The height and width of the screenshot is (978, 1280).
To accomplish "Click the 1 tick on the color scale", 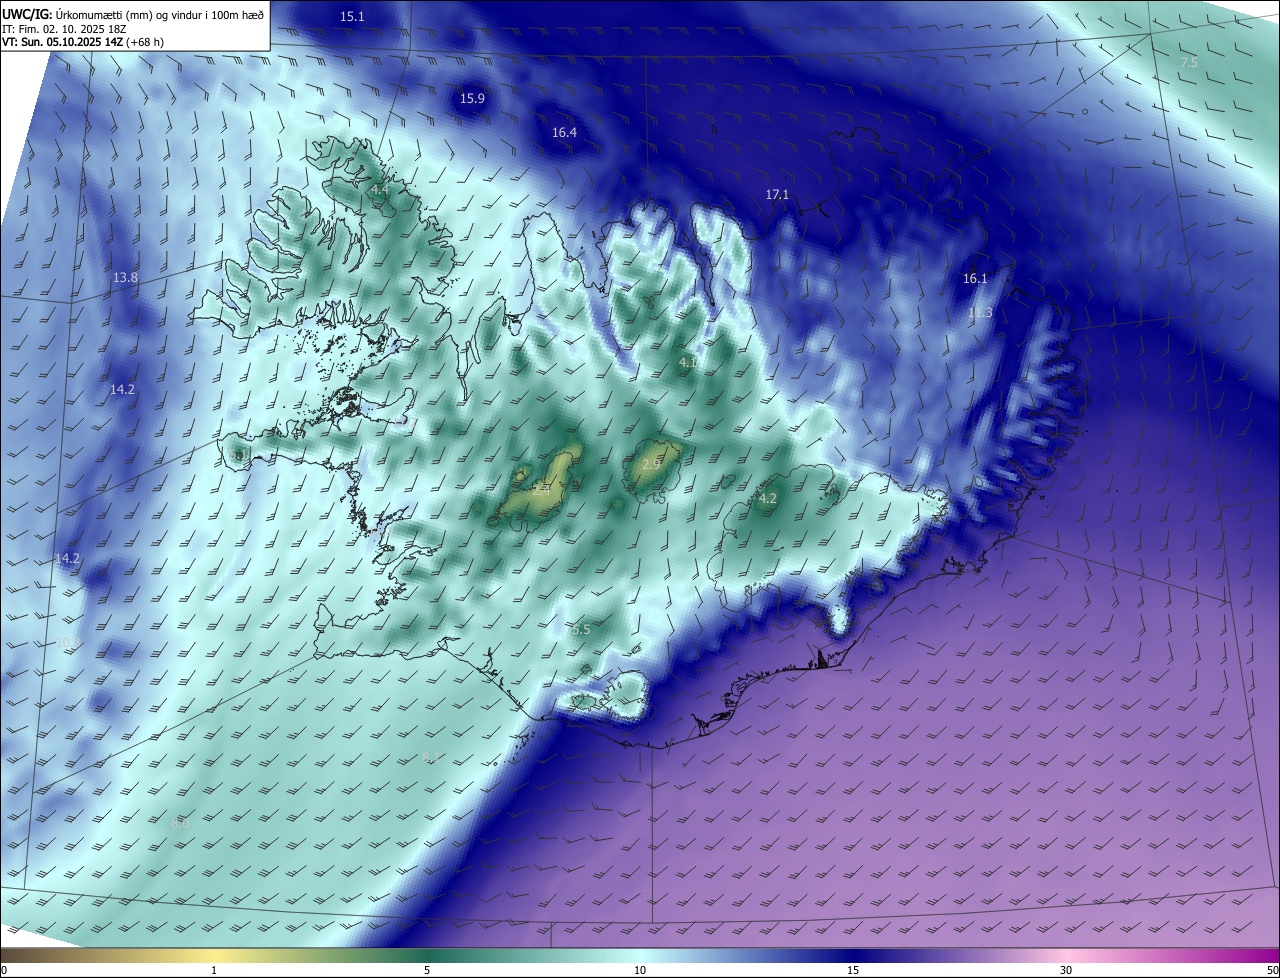I will 214,970.
